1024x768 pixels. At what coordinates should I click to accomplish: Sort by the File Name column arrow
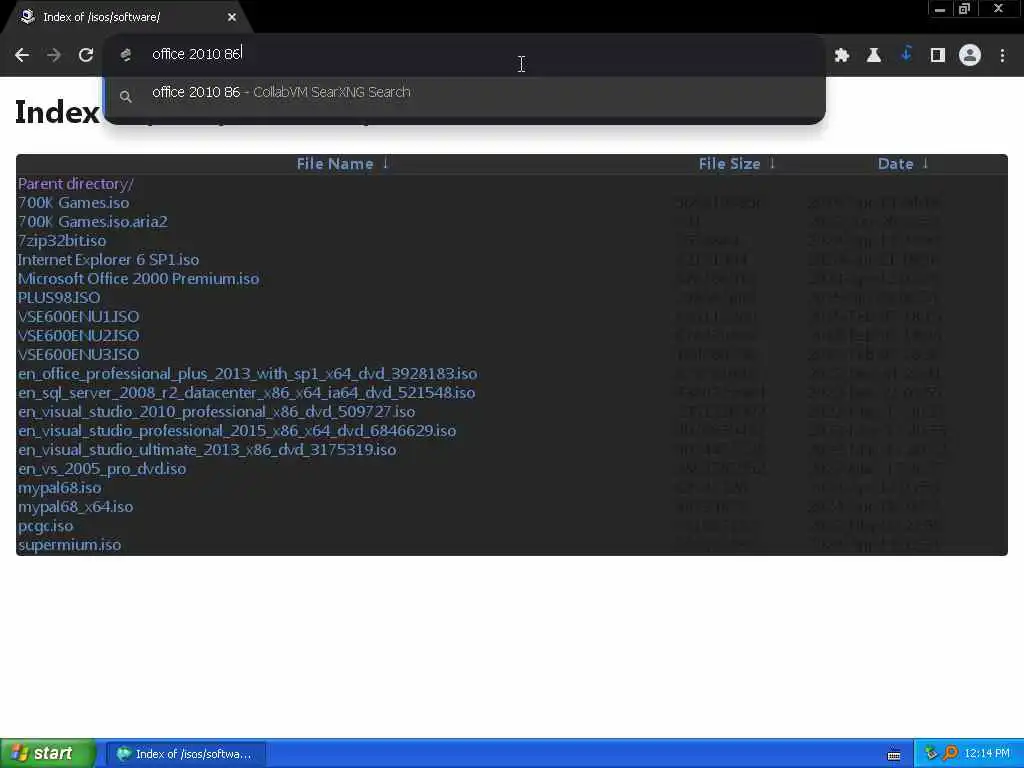tap(385, 163)
